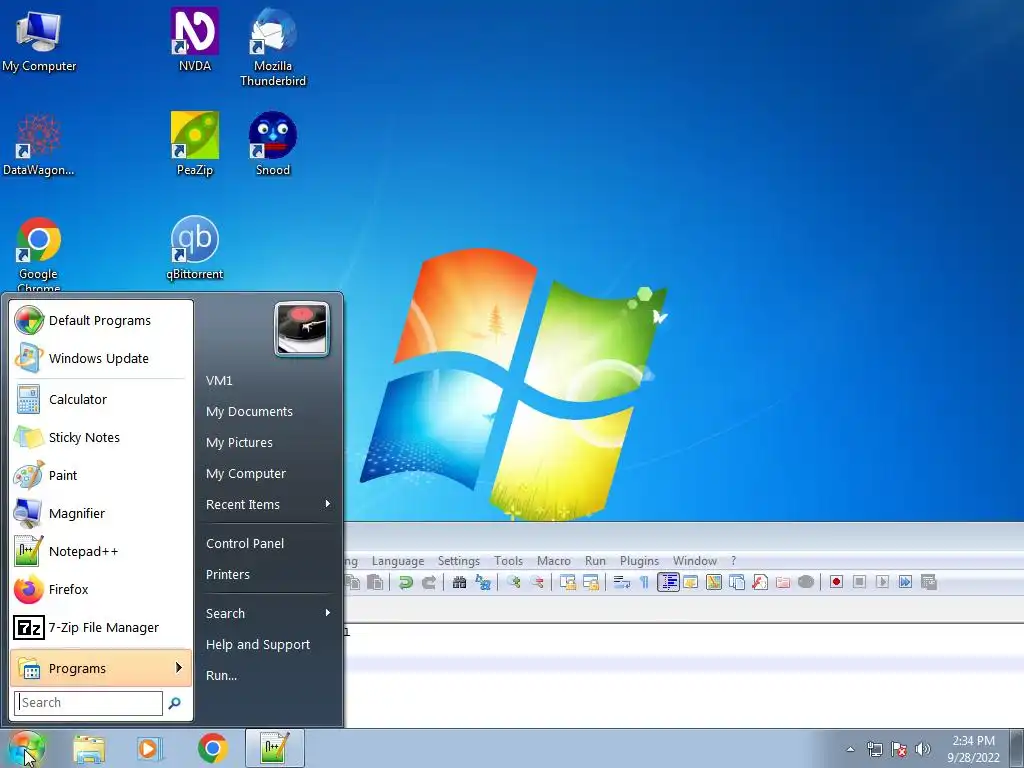The width and height of the screenshot is (1024, 768).
Task: Open Sticky Notes from Start menu
Action: click(x=101, y=438)
